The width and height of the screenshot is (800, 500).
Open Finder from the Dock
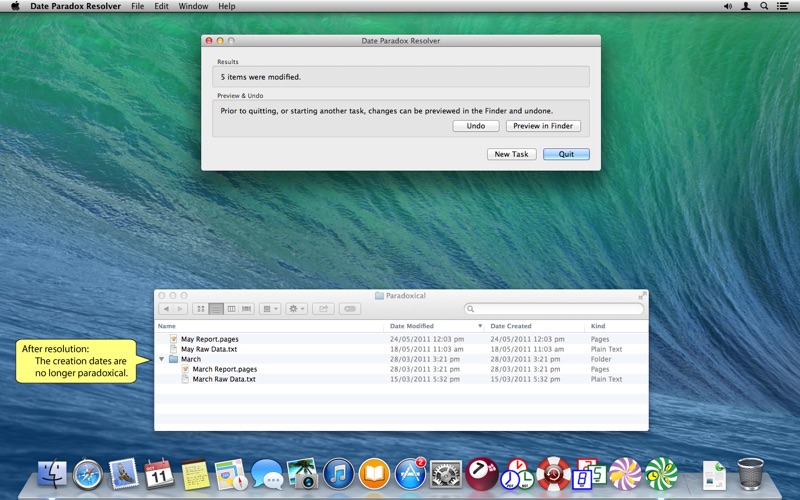click(53, 474)
